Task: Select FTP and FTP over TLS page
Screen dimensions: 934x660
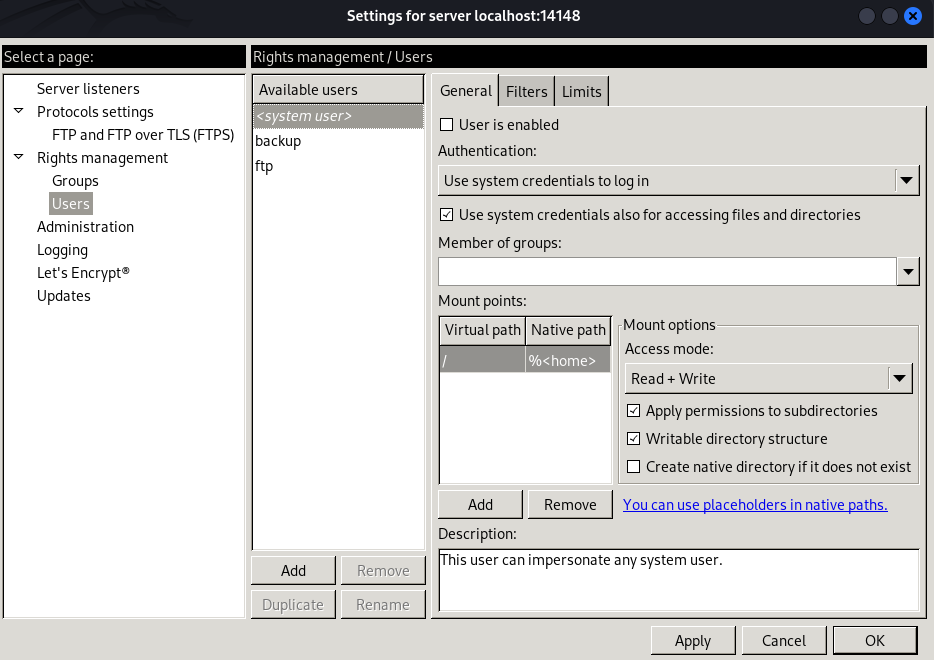Action: tap(143, 135)
